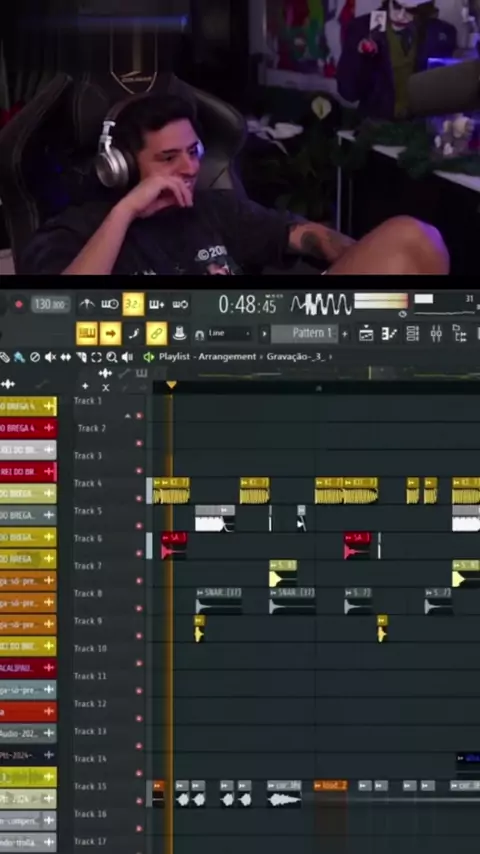Click the Gravação clip name in breadcrumb
Screen dimensions: 480x854
[x=296, y=357]
